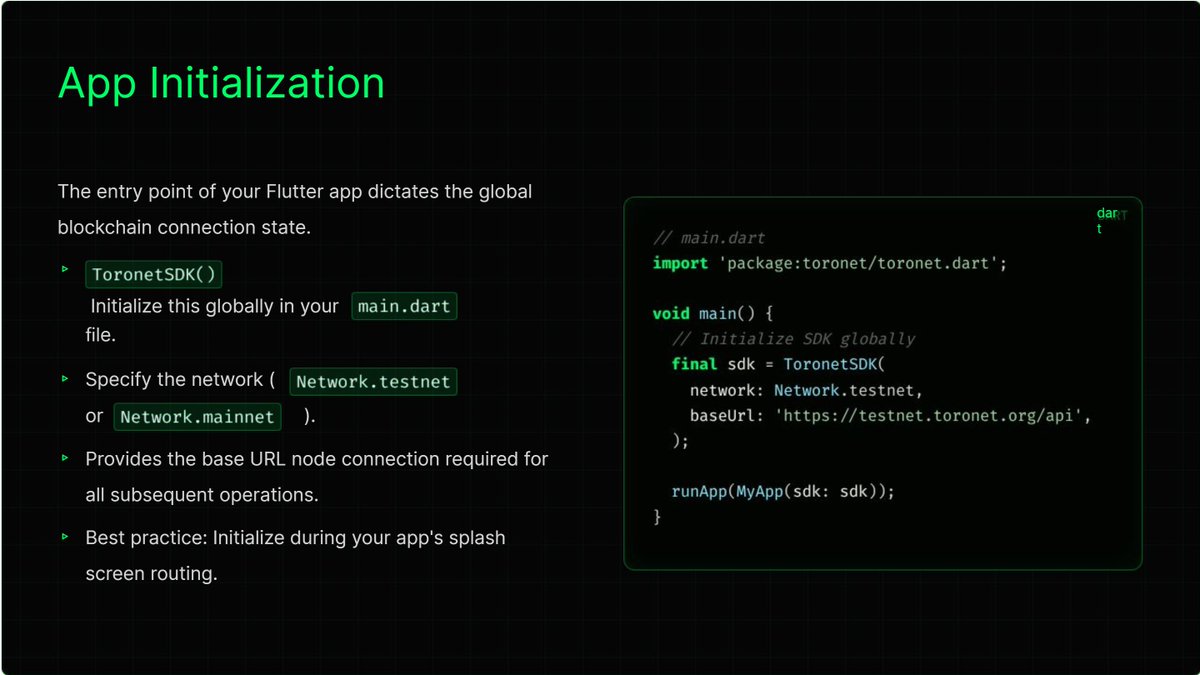Screen dimensions: 1200x675
Task: Click the line "all subsequent operations."
Action: click(x=202, y=495)
